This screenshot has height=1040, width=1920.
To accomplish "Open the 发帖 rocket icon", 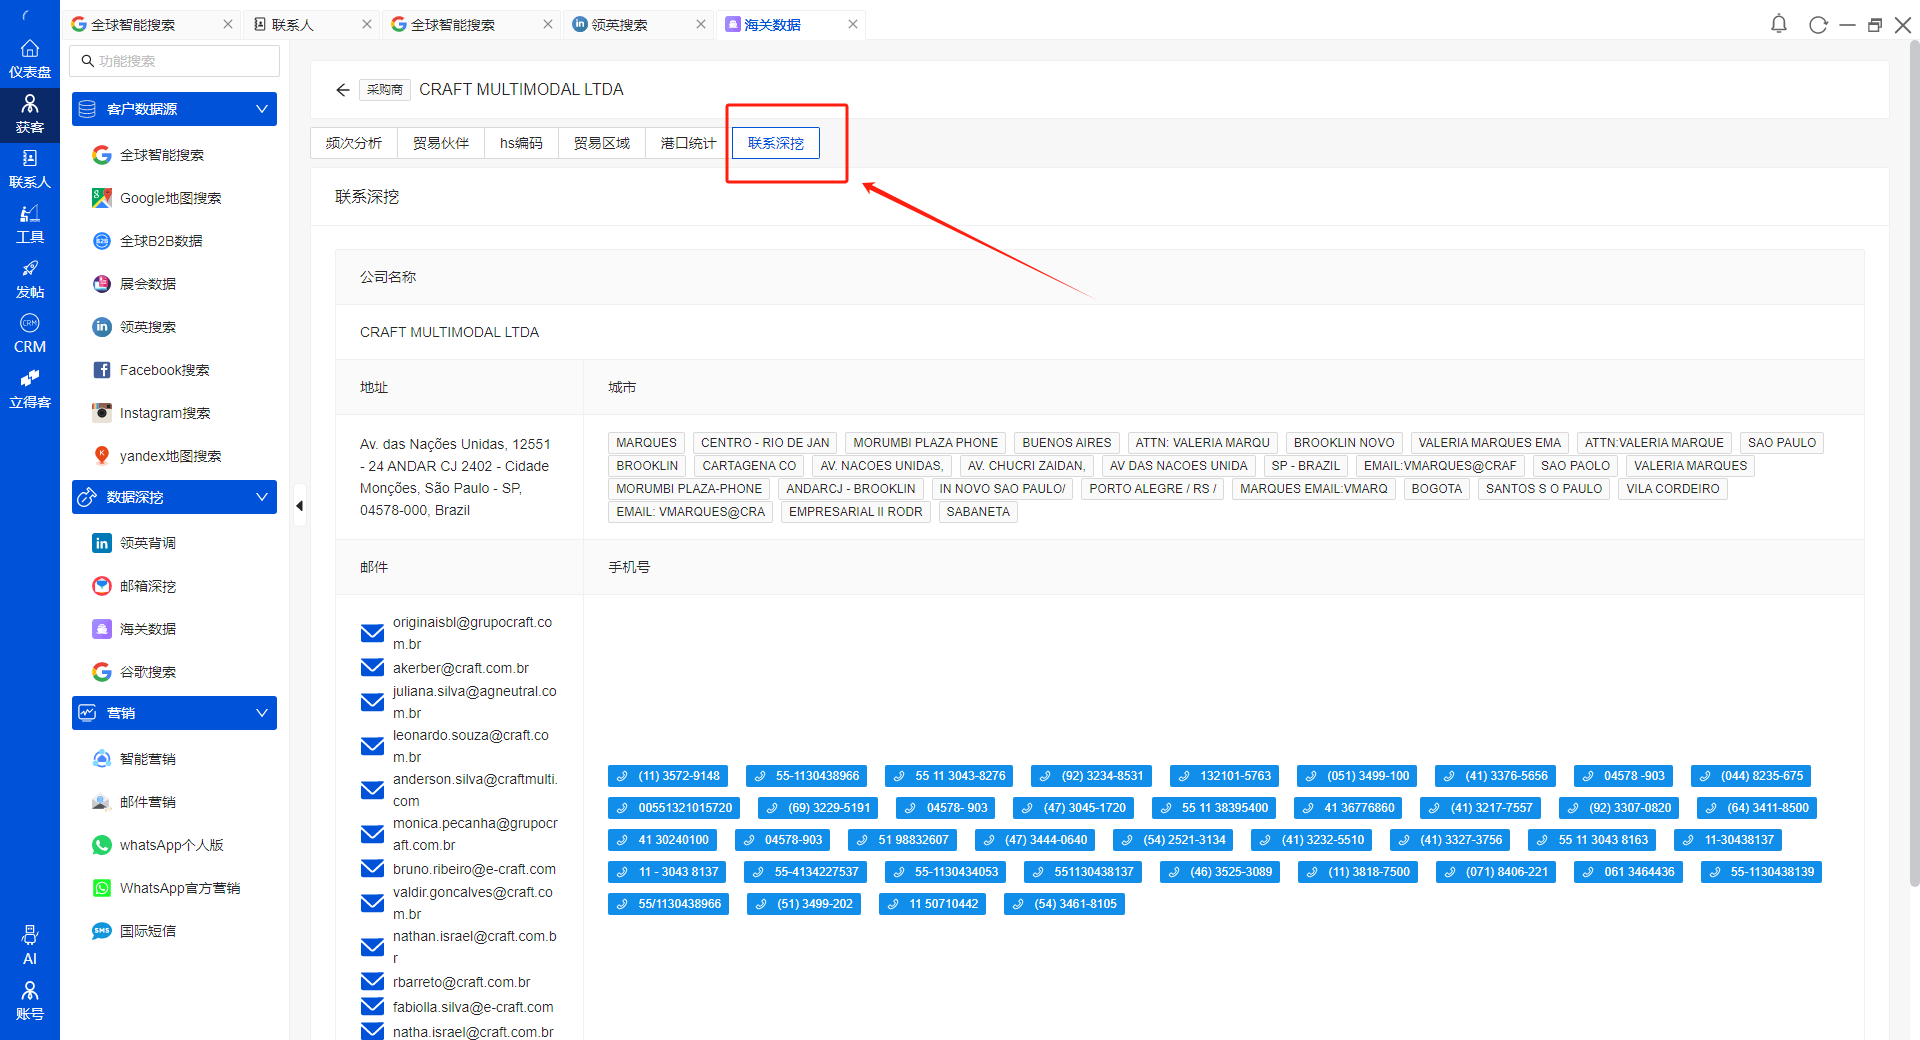I will 30,279.
